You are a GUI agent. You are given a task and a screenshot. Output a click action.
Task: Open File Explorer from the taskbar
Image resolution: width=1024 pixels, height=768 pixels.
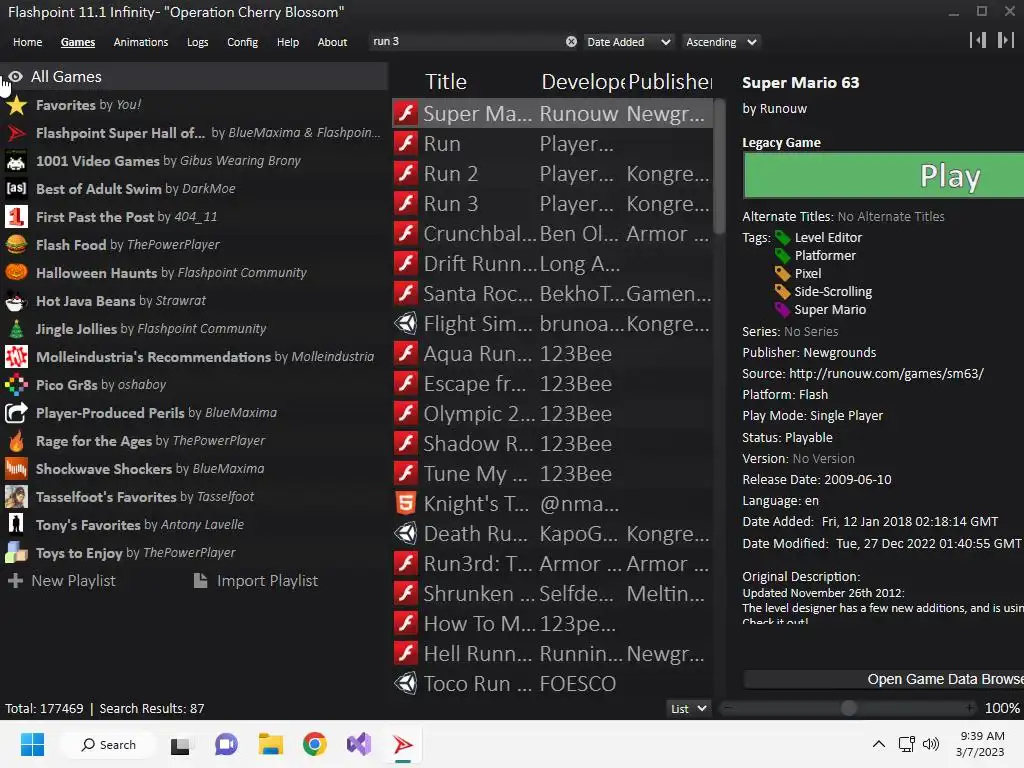pyautogui.click(x=270, y=744)
